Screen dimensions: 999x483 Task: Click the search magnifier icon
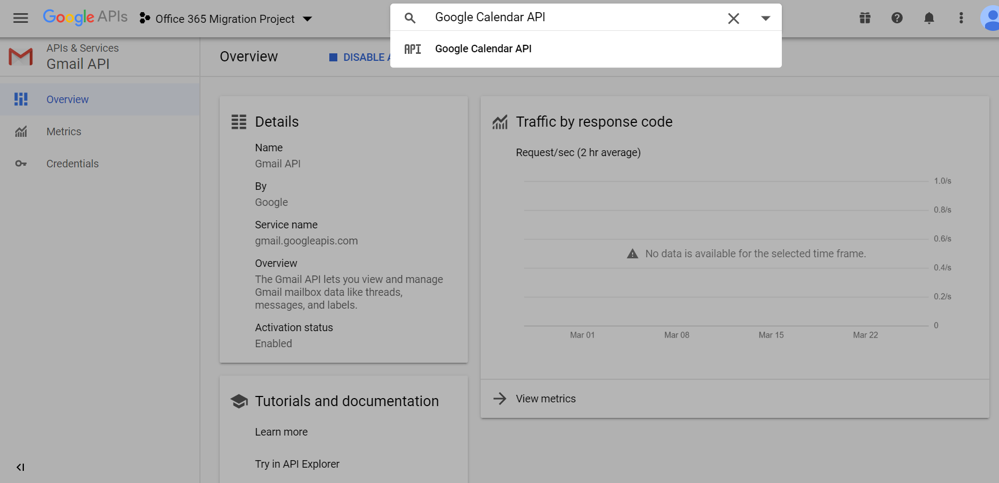410,18
